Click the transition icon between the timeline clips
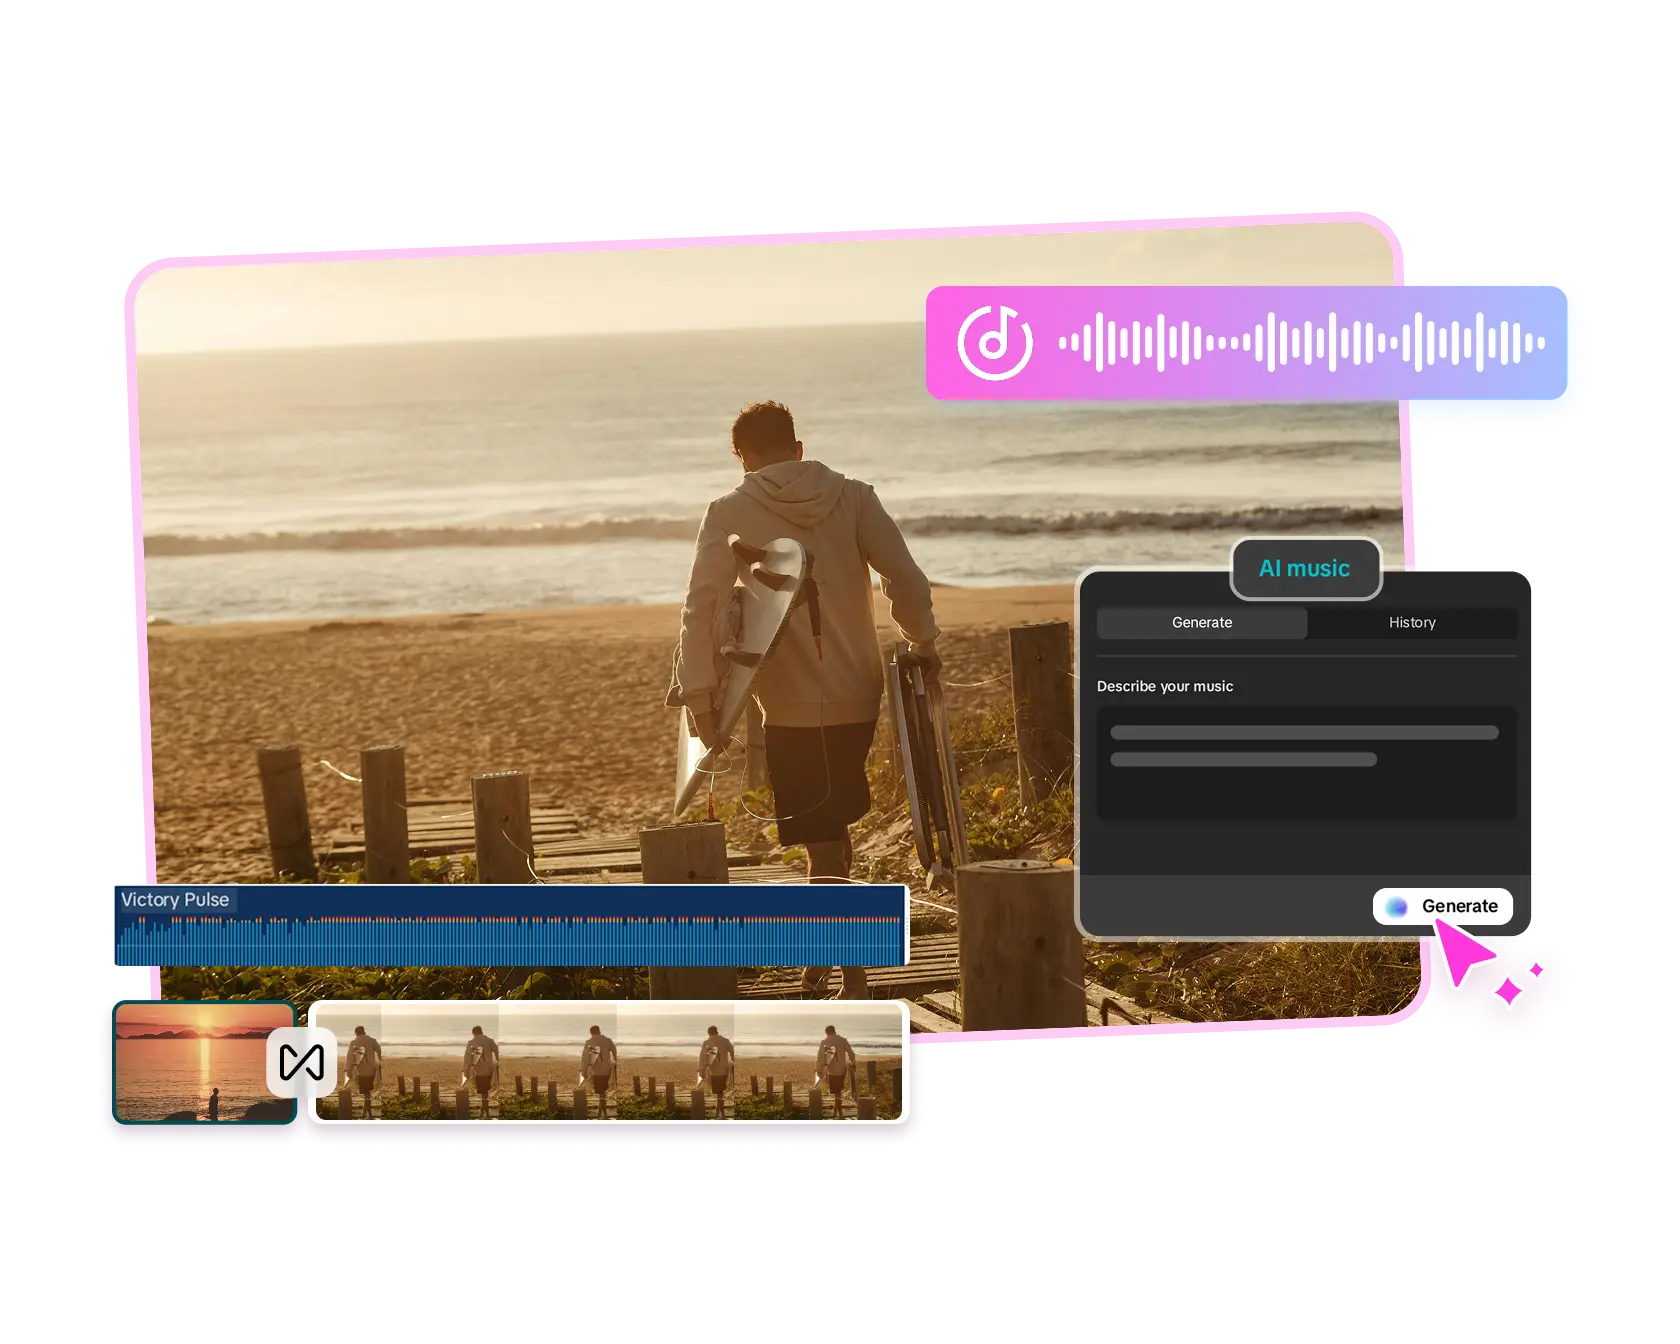This screenshot has height=1344, width=1680. 303,1060
